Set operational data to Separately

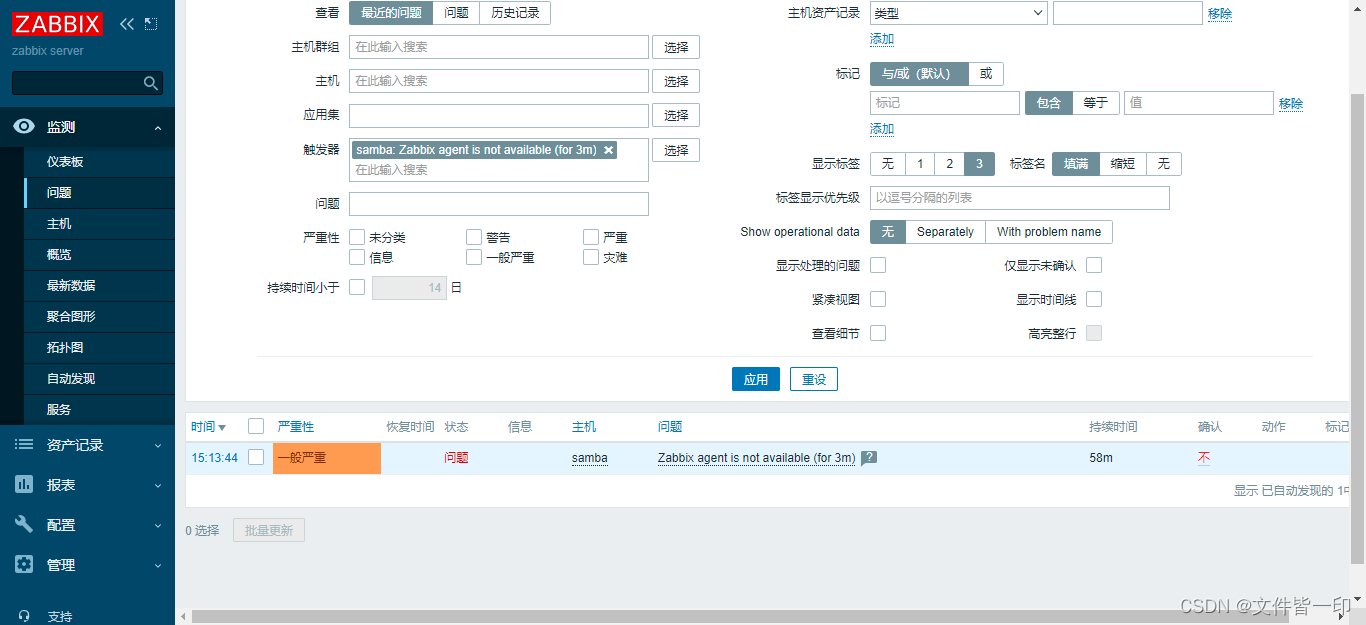pos(945,232)
